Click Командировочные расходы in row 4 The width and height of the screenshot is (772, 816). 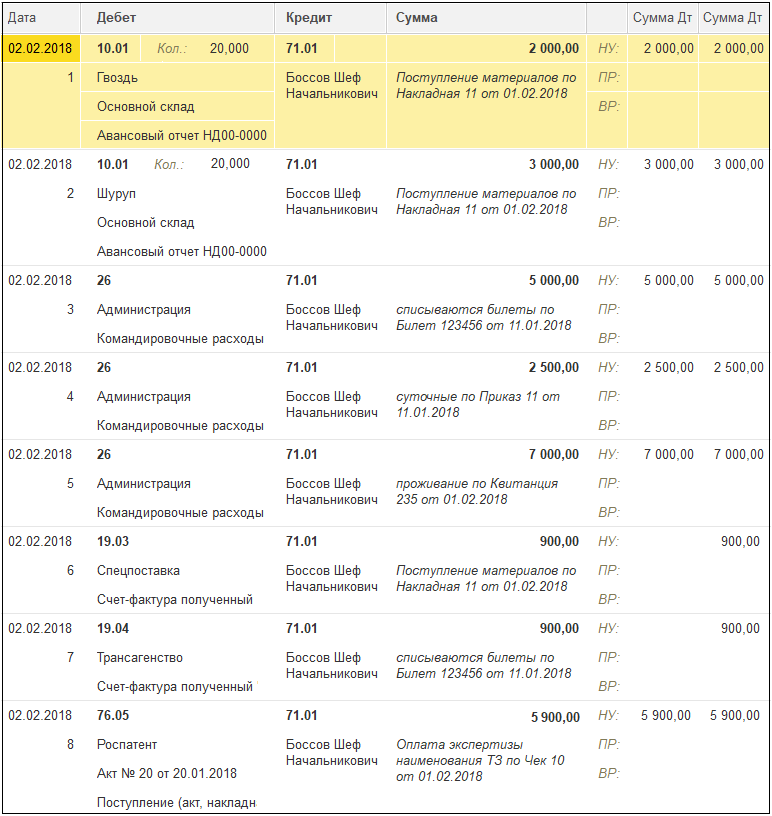point(180,426)
